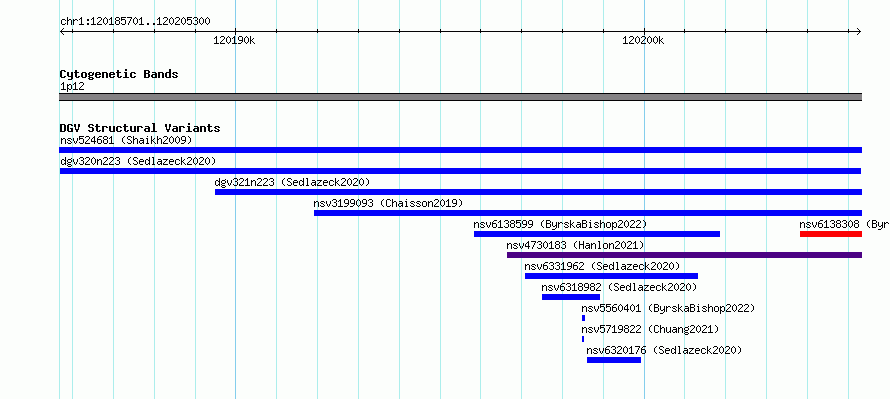Click the chr1:120185701..120205300 region label
The image size is (890, 399).
[x=135, y=22]
